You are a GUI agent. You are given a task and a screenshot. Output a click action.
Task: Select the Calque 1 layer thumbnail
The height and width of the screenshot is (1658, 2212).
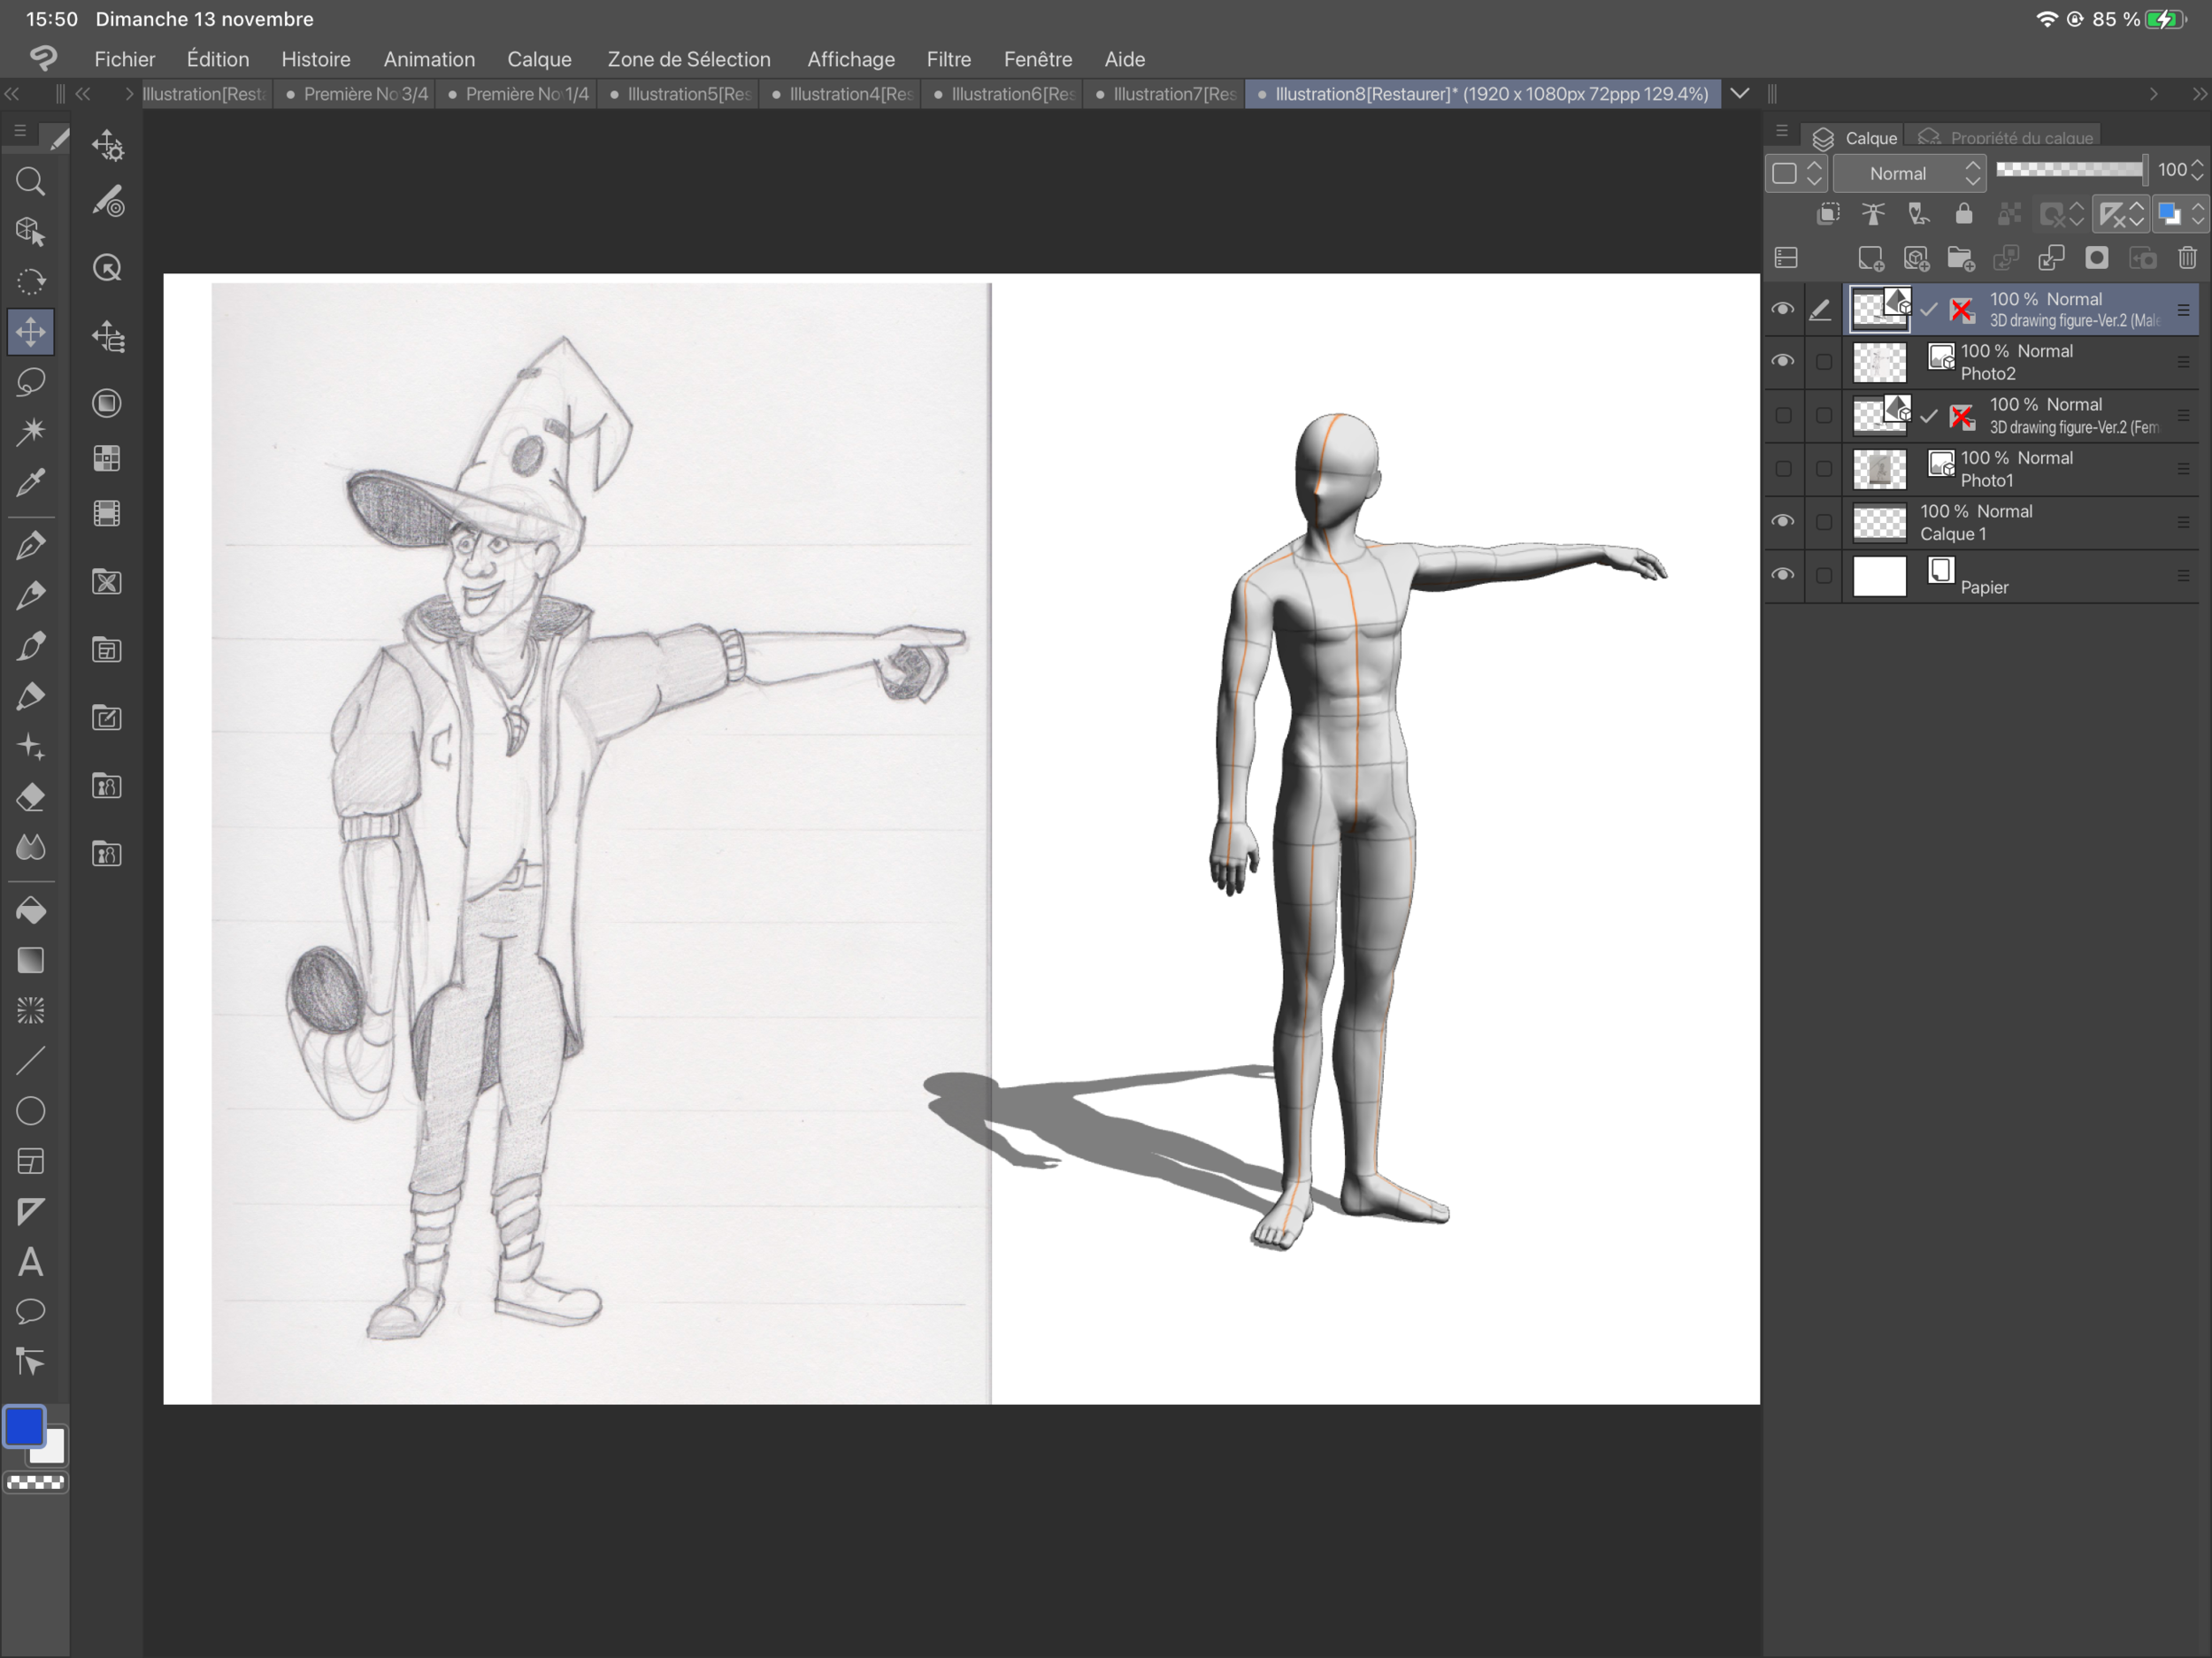tap(1879, 522)
